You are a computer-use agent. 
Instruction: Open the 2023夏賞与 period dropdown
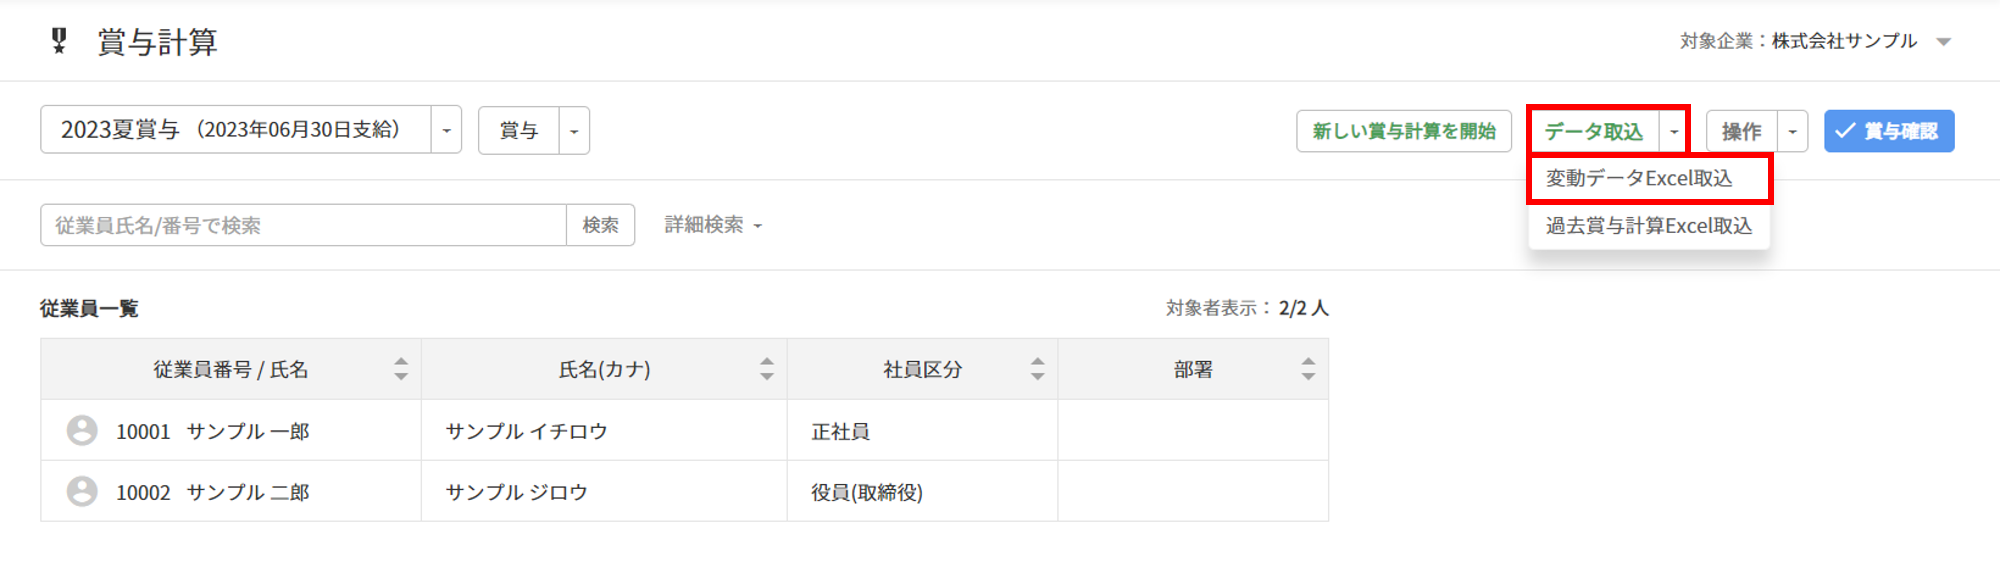point(447,130)
